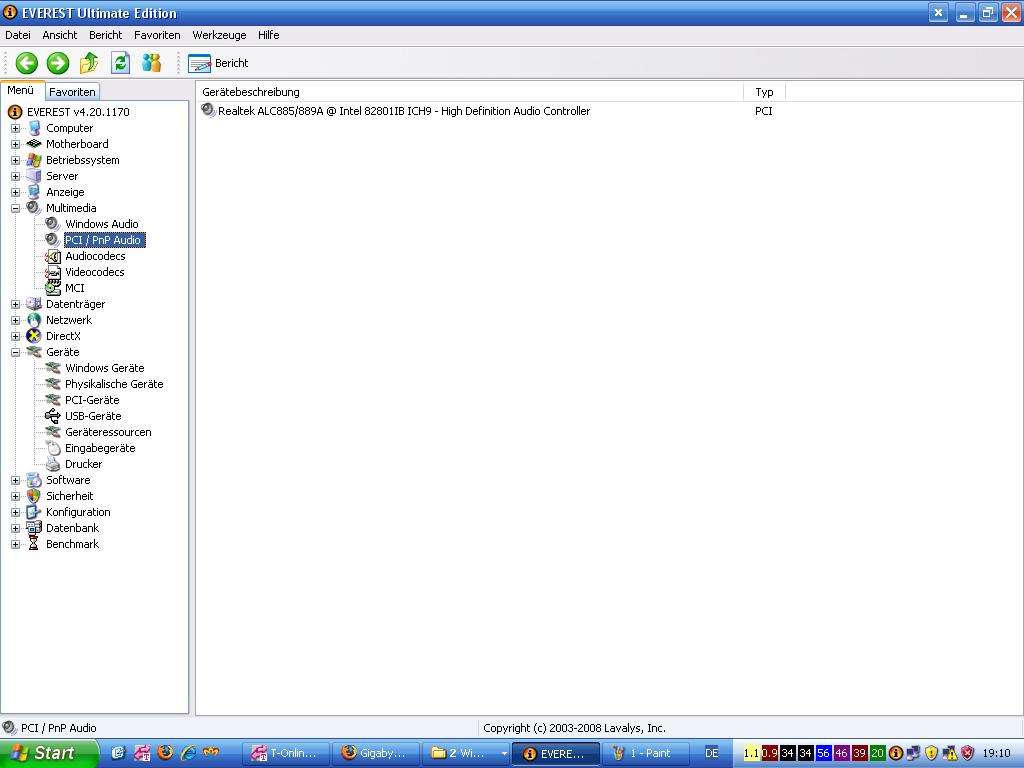Collapse the Multimedia tree node
1024x768 pixels.
coord(16,208)
